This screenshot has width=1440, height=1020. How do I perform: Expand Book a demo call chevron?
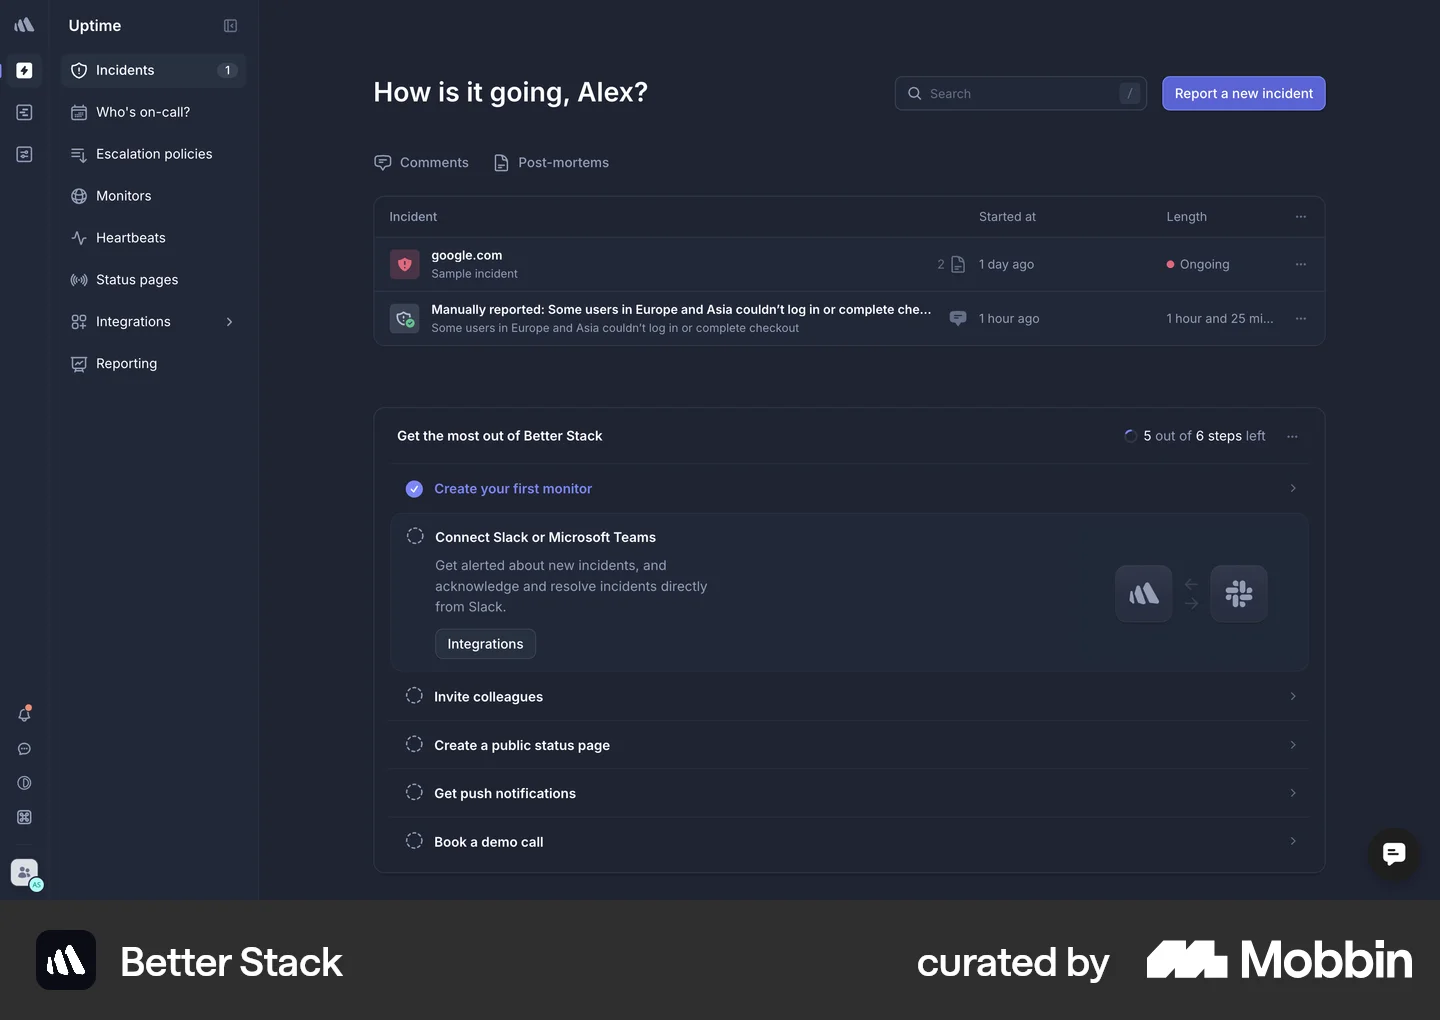[x=1293, y=841]
